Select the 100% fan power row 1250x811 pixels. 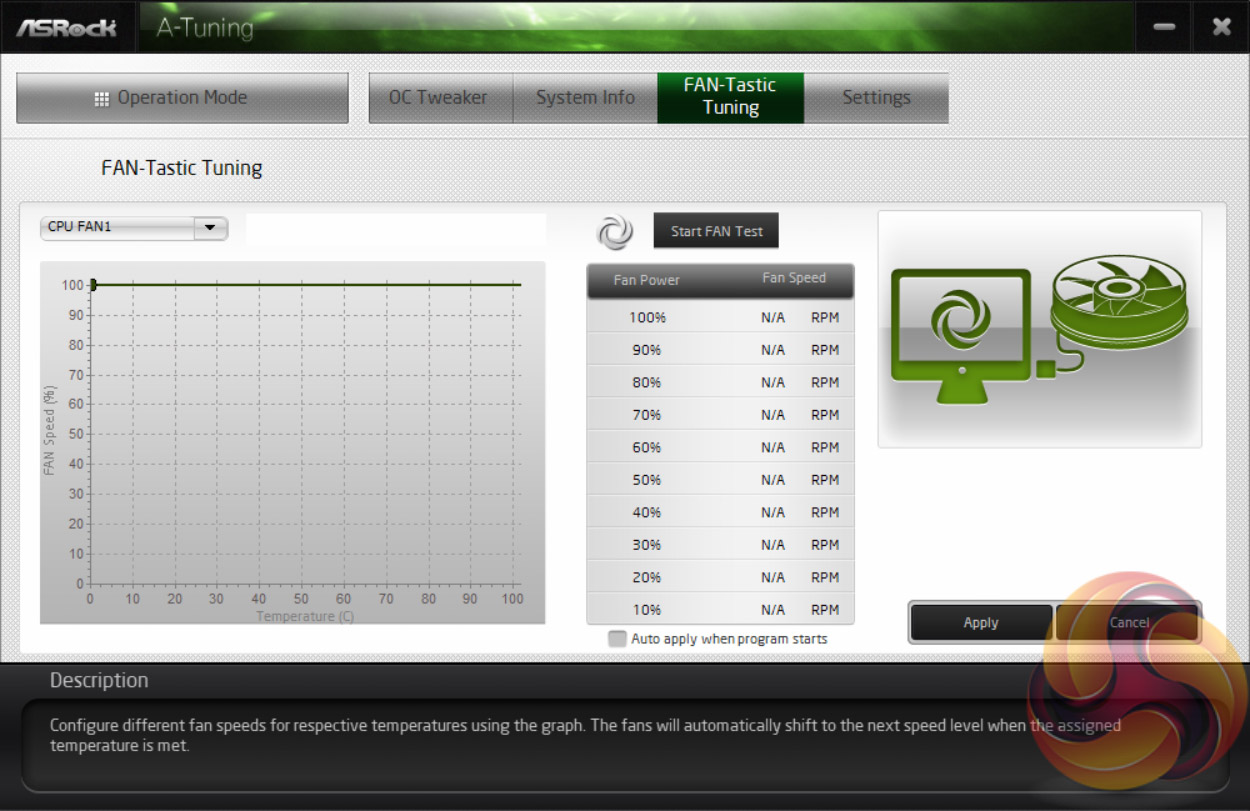coord(720,318)
